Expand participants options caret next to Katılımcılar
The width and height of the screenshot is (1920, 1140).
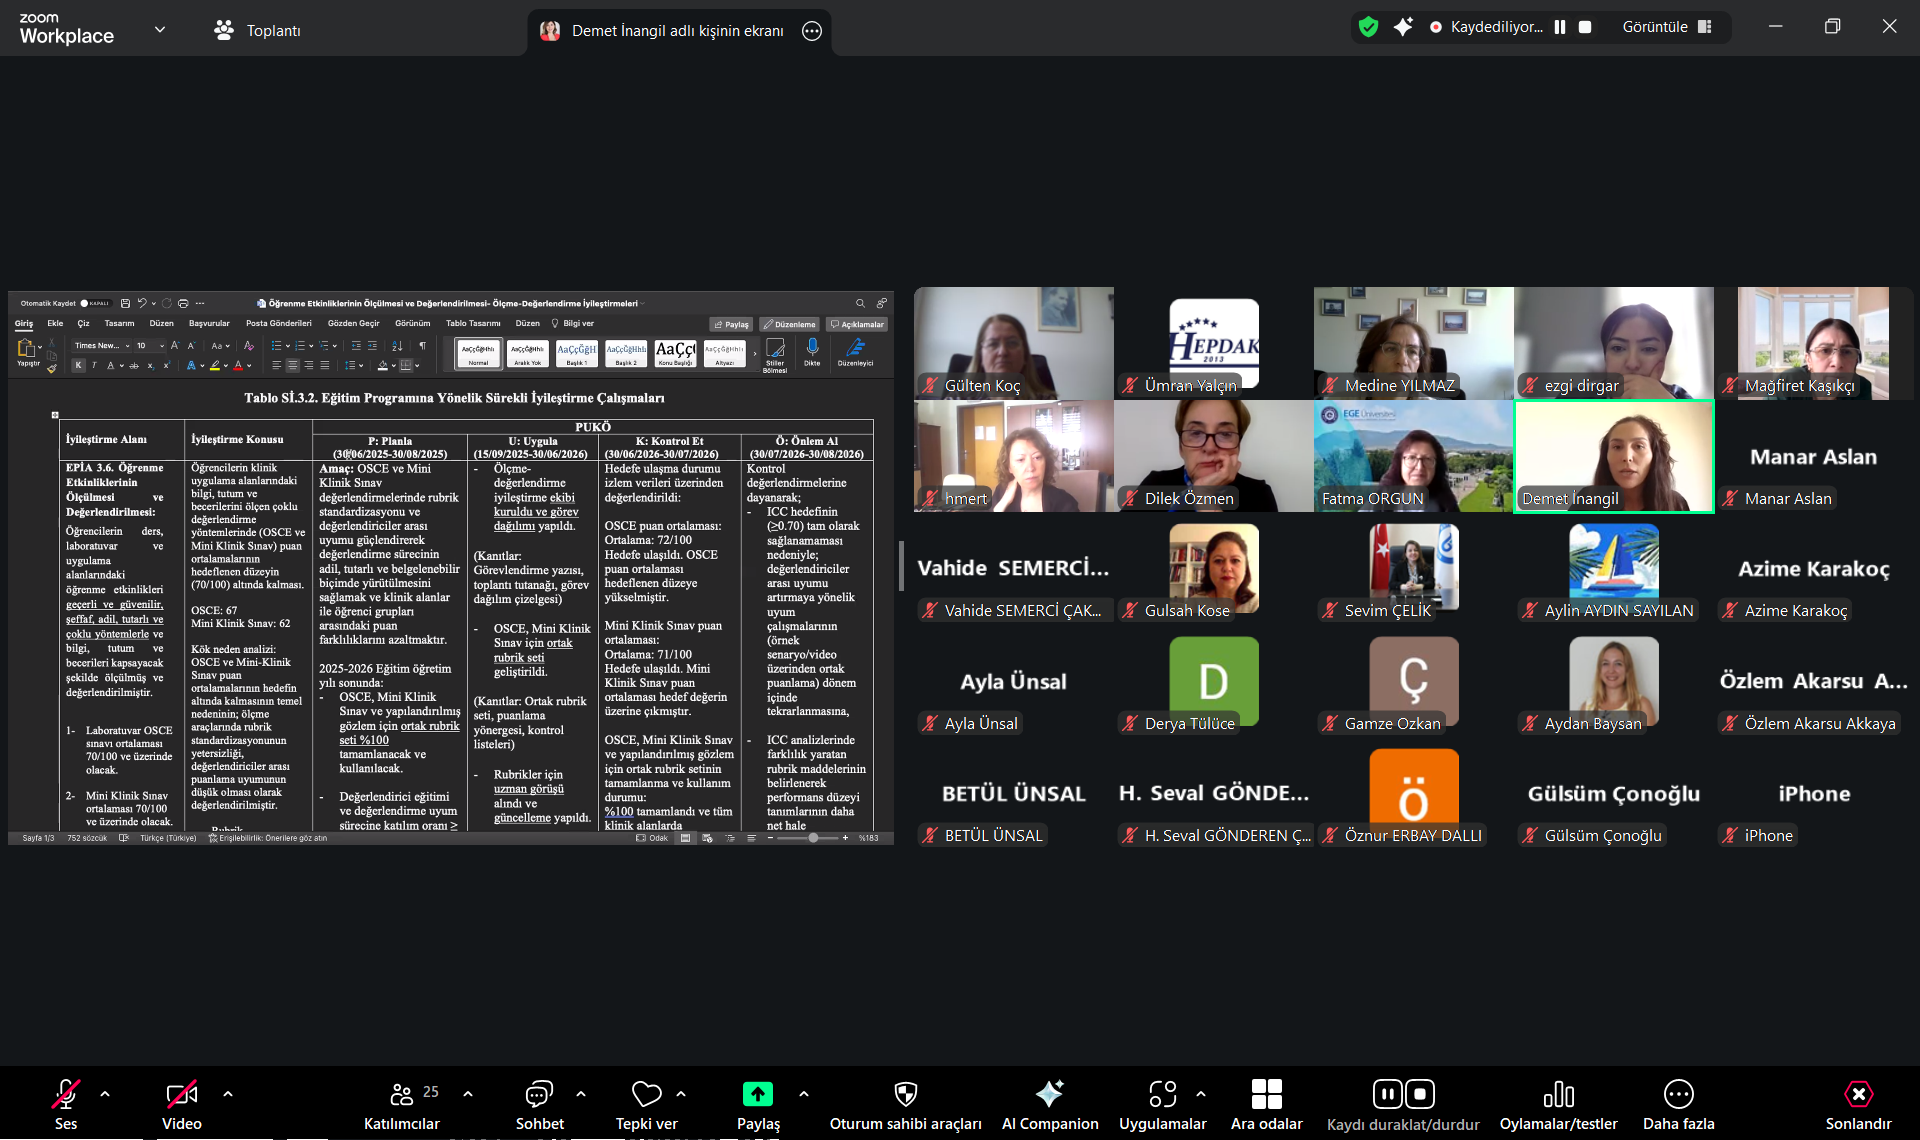(x=468, y=1094)
